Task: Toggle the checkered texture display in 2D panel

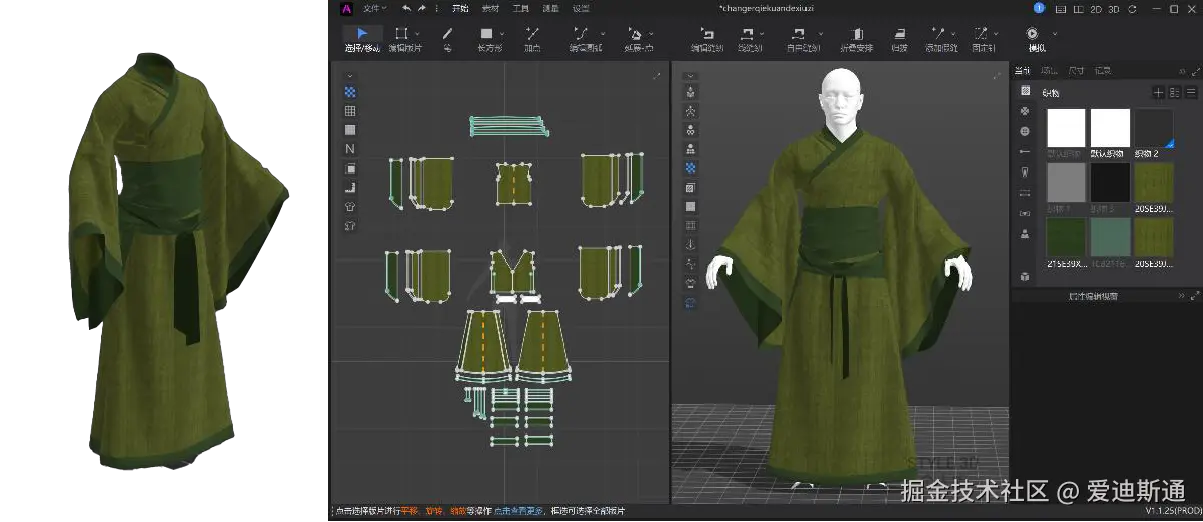Action: [350, 92]
